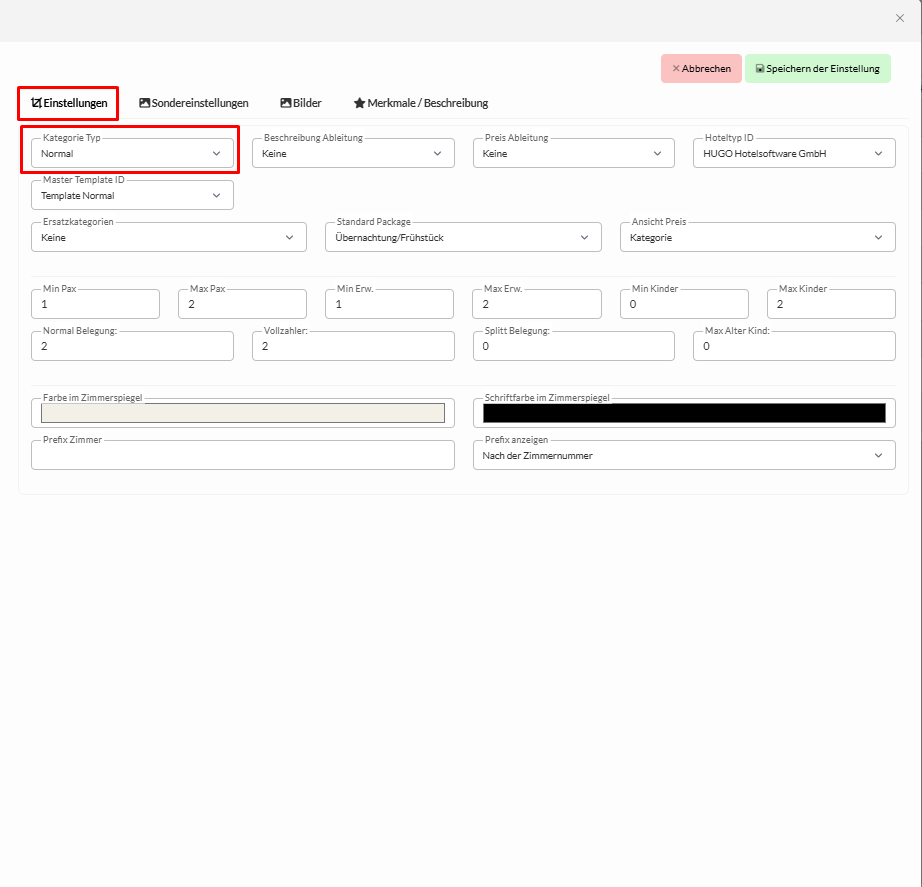The height and width of the screenshot is (887, 922).
Task: Click the Max Alter Kind field
Action: pos(793,346)
